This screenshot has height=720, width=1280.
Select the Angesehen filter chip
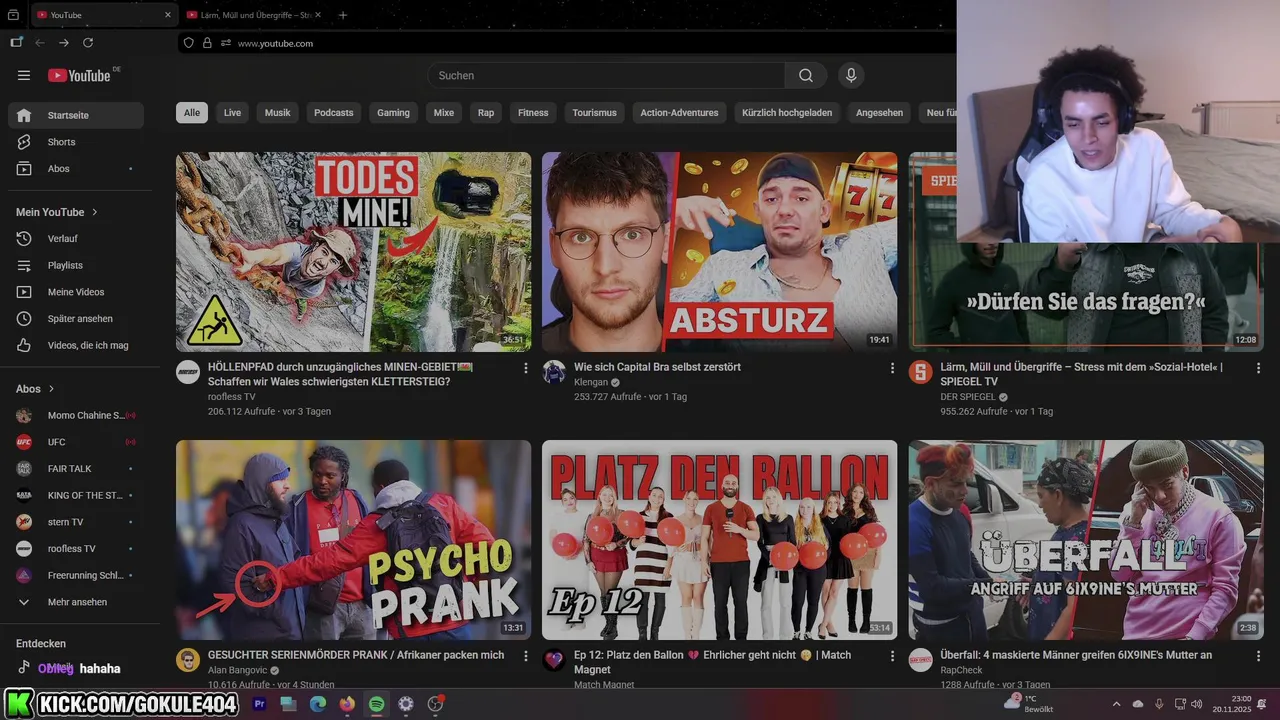coord(880,113)
